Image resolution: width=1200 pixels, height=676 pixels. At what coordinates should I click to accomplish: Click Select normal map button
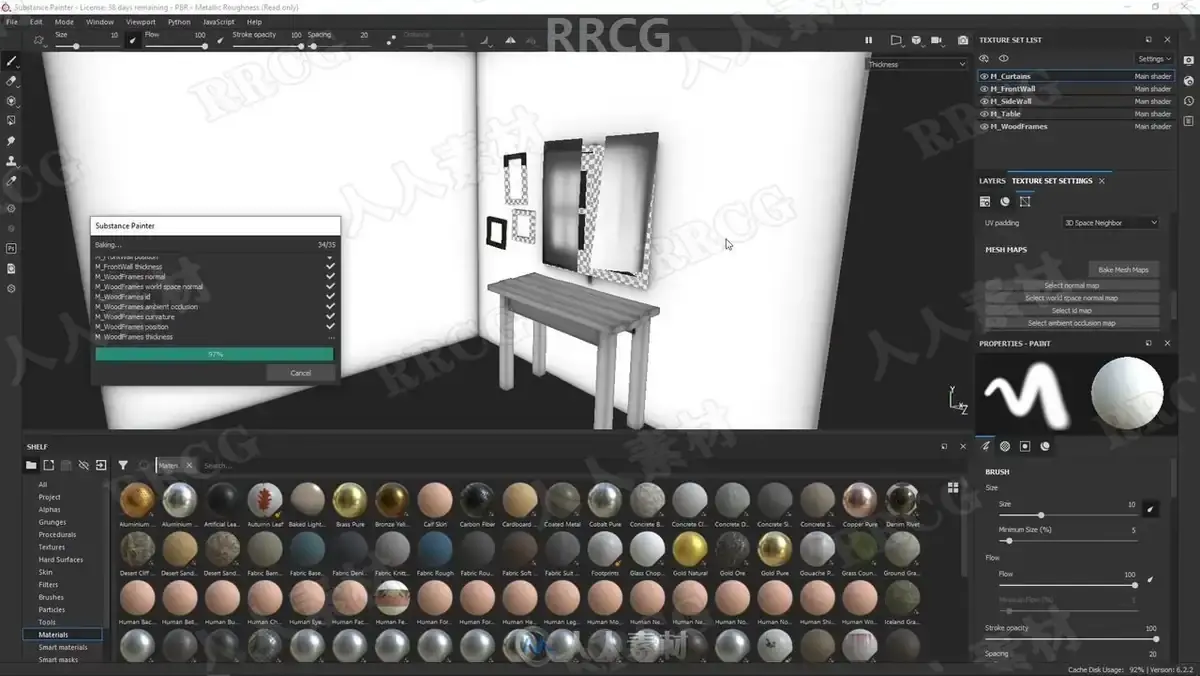pyautogui.click(x=1071, y=285)
